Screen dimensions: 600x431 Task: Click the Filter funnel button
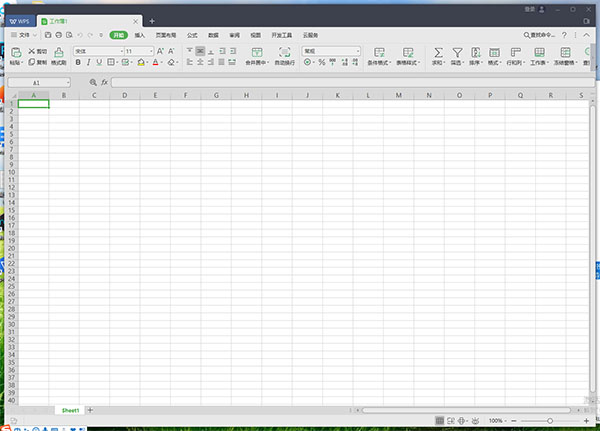pyautogui.click(x=457, y=56)
